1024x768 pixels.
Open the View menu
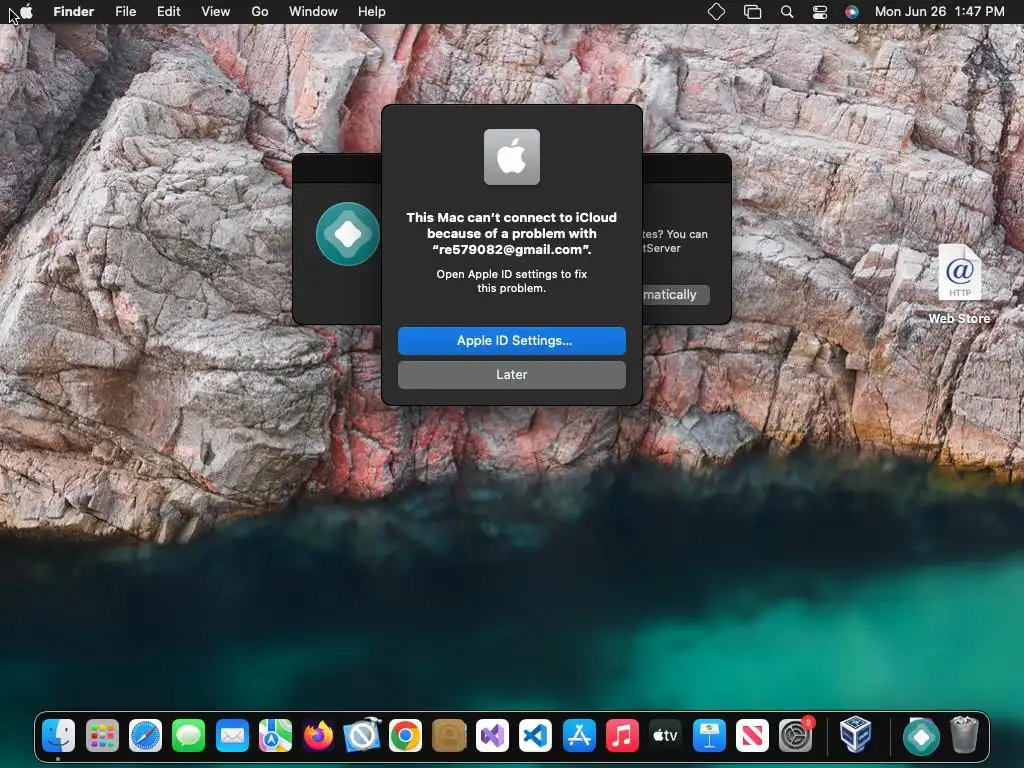[x=216, y=12]
